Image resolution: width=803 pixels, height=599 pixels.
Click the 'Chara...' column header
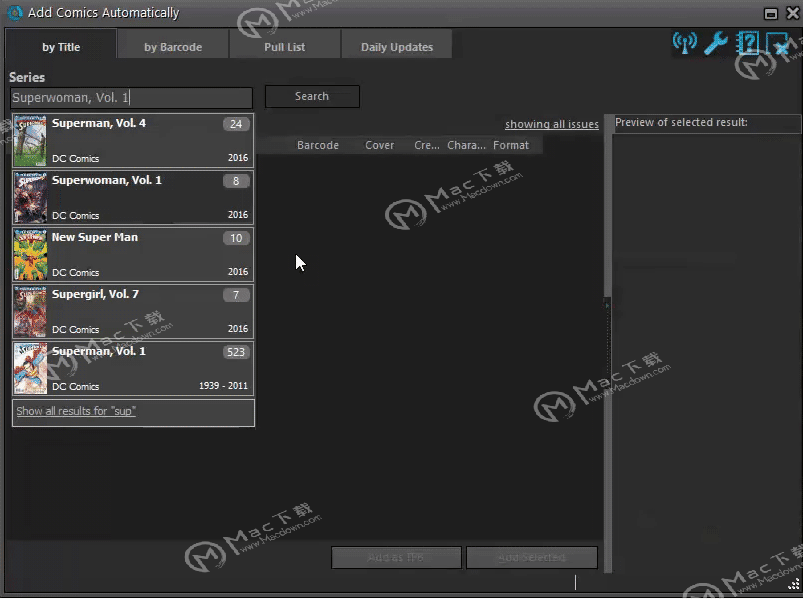pos(466,145)
